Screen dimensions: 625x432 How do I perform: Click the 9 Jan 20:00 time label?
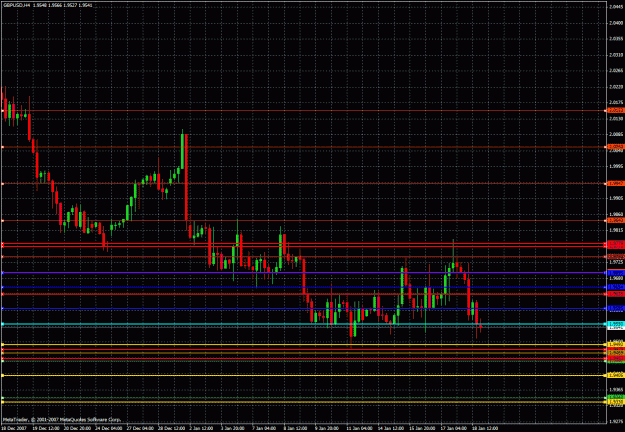pos(327,428)
